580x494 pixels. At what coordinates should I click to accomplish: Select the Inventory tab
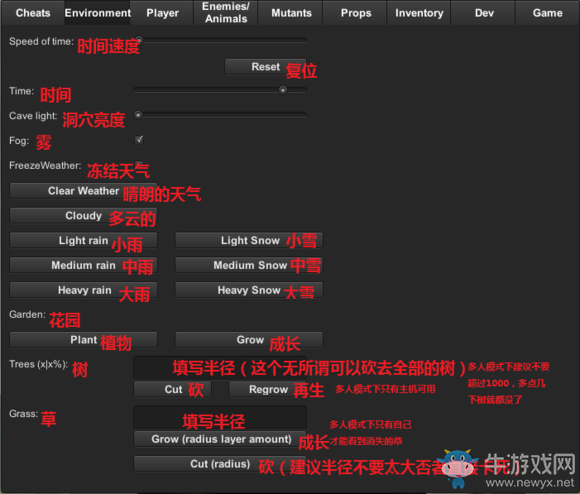[x=419, y=13]
